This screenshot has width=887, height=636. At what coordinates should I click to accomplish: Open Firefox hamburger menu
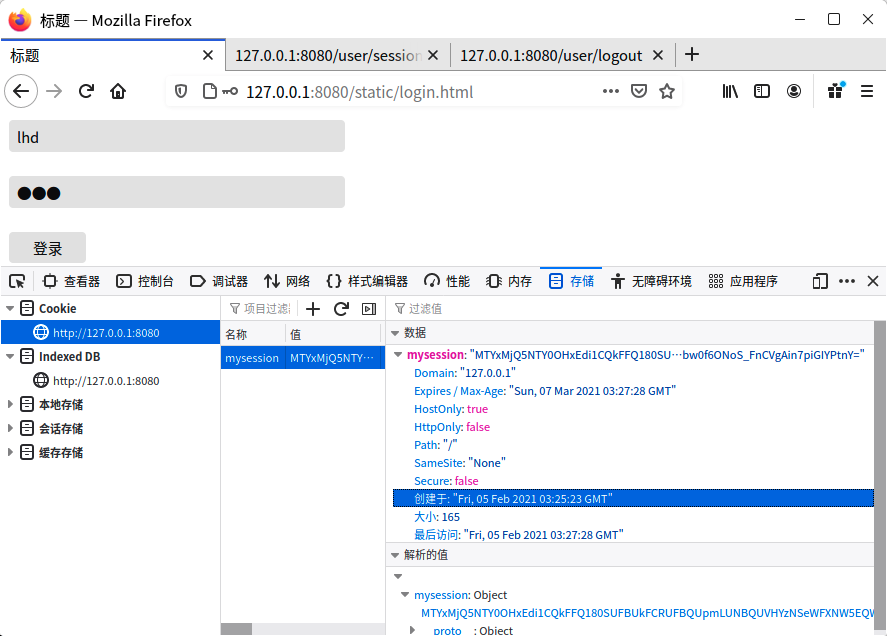tap(867, 91)
